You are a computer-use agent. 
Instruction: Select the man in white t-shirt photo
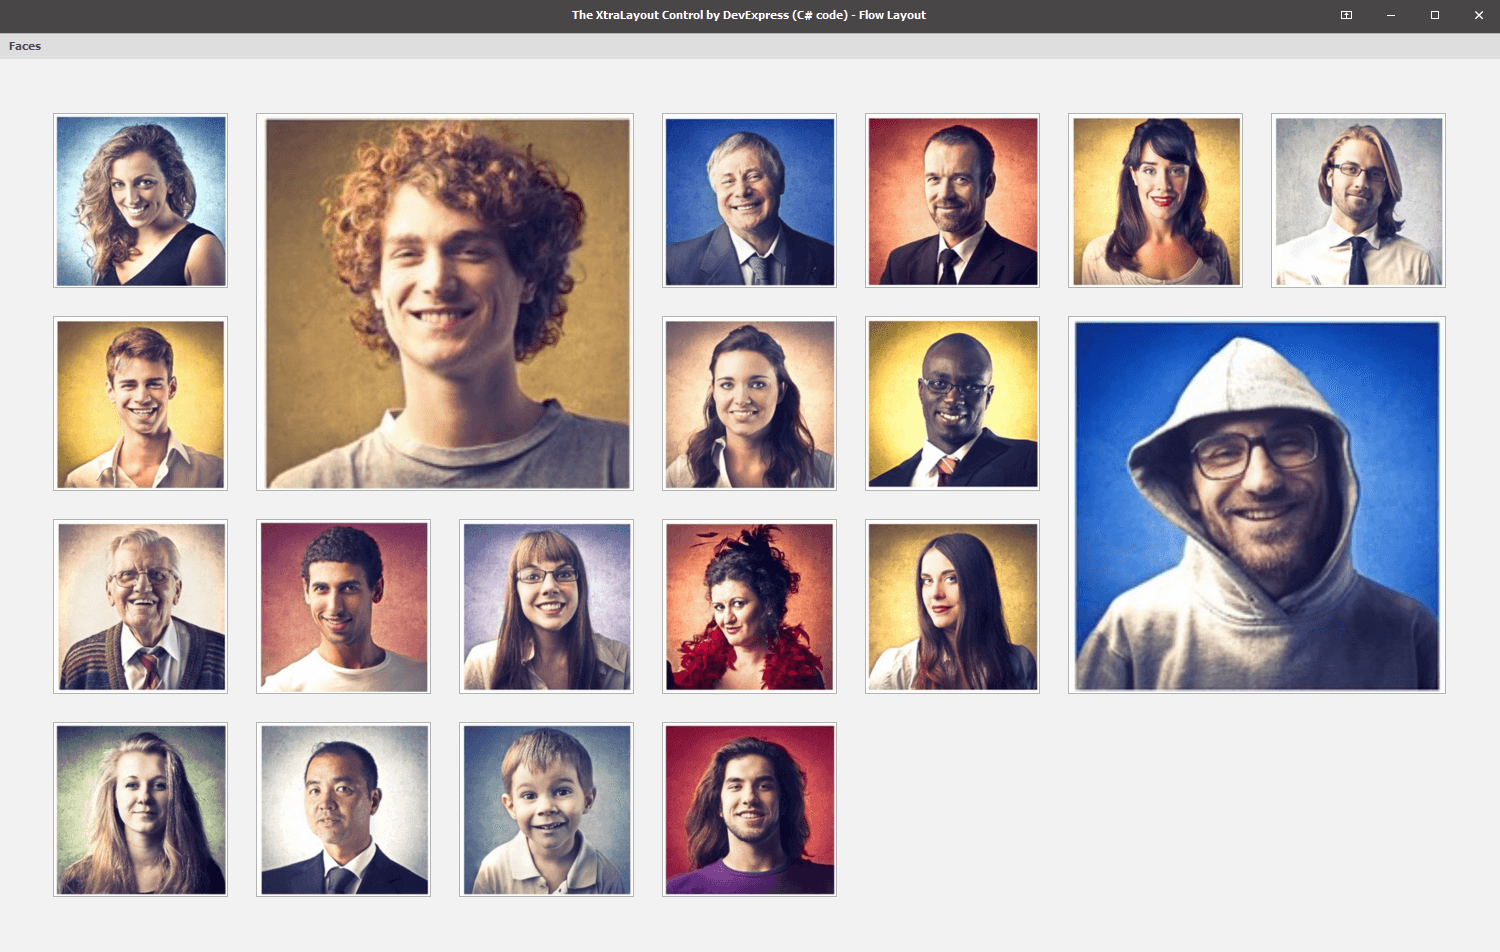(343, 607)
